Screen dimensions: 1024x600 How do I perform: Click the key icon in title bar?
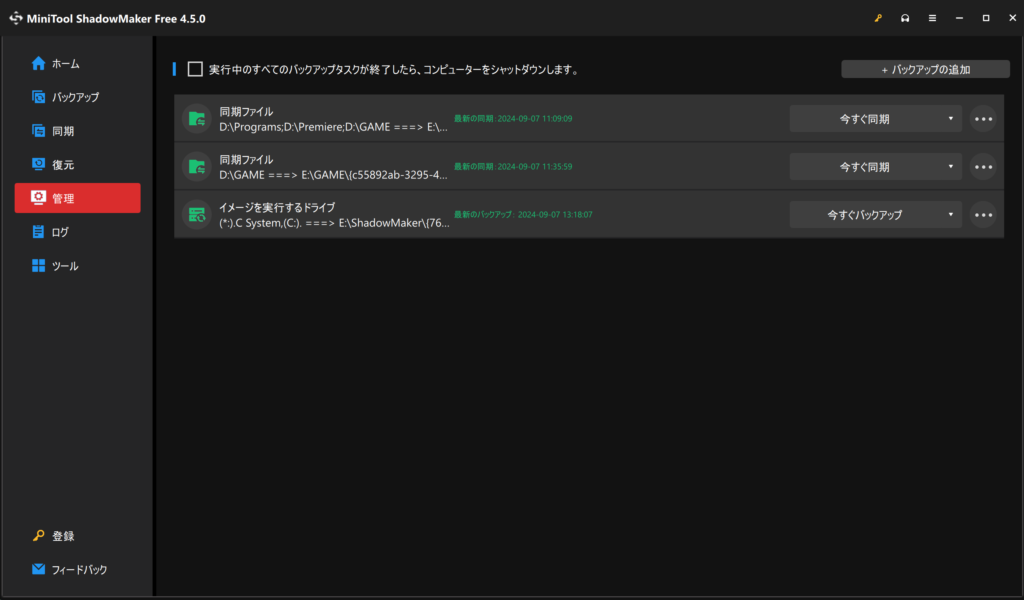pos(878,18)
